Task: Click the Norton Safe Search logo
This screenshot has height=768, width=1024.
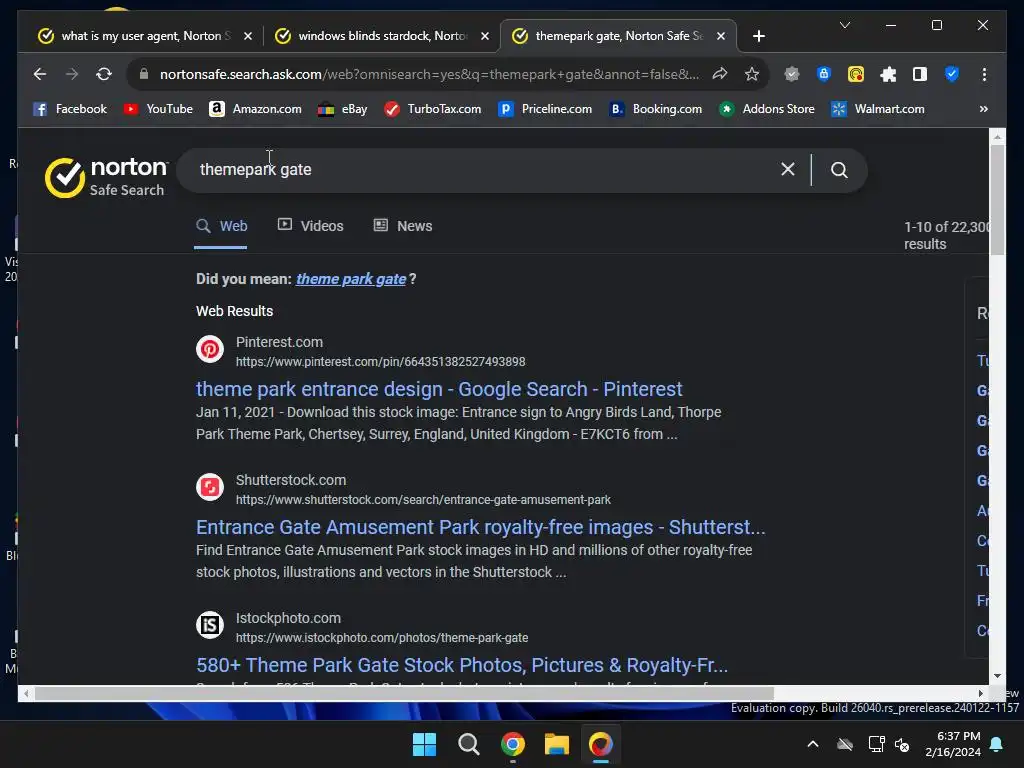Action: 106,177
